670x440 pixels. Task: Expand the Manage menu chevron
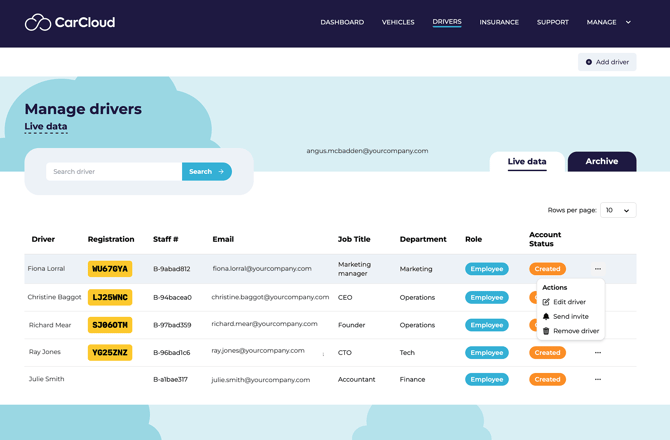(628, 22)
